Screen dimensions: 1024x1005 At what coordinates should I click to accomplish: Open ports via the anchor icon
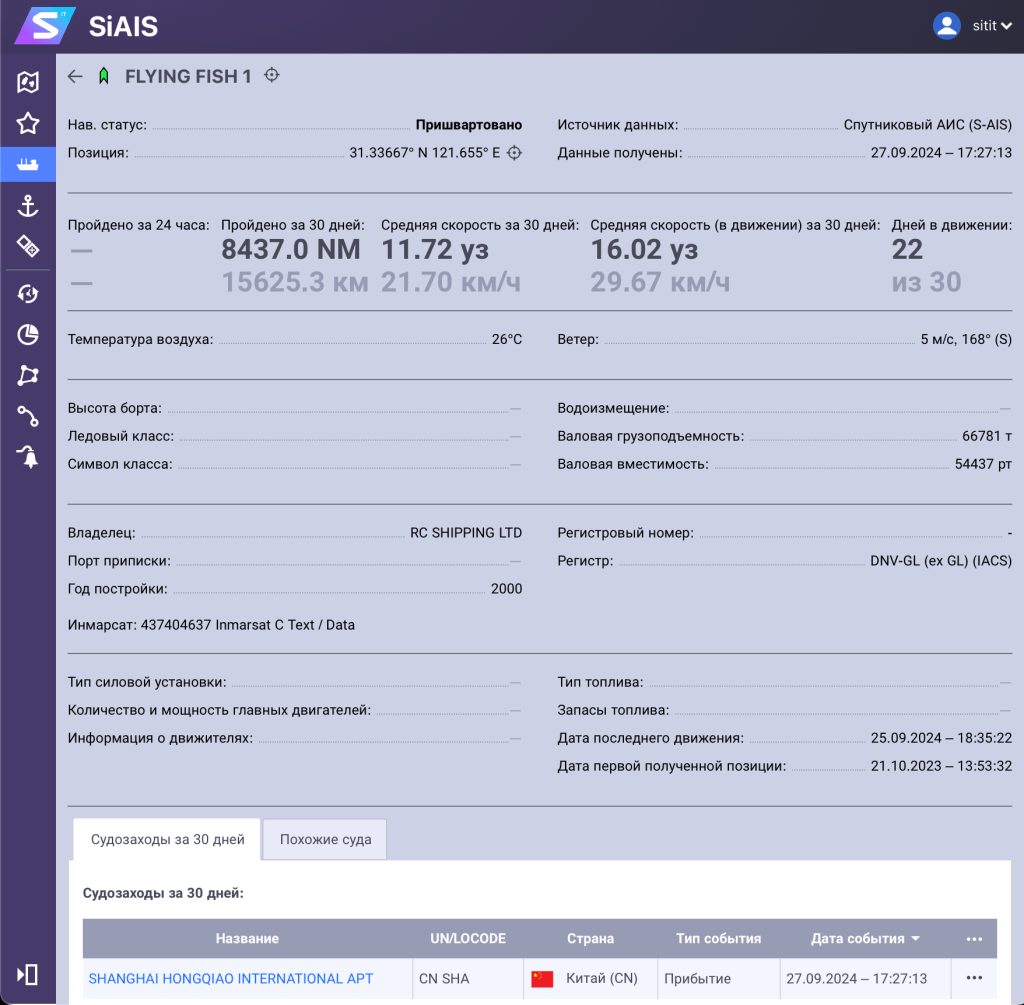pos(28,206)
